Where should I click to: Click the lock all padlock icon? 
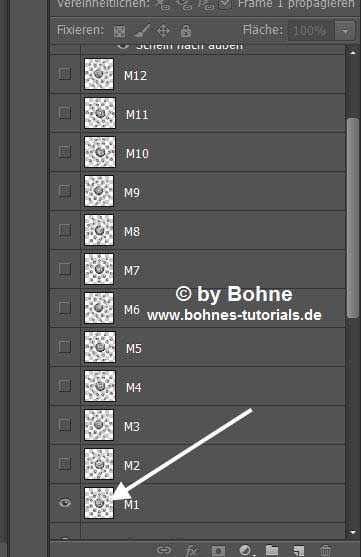coord(186,31)
